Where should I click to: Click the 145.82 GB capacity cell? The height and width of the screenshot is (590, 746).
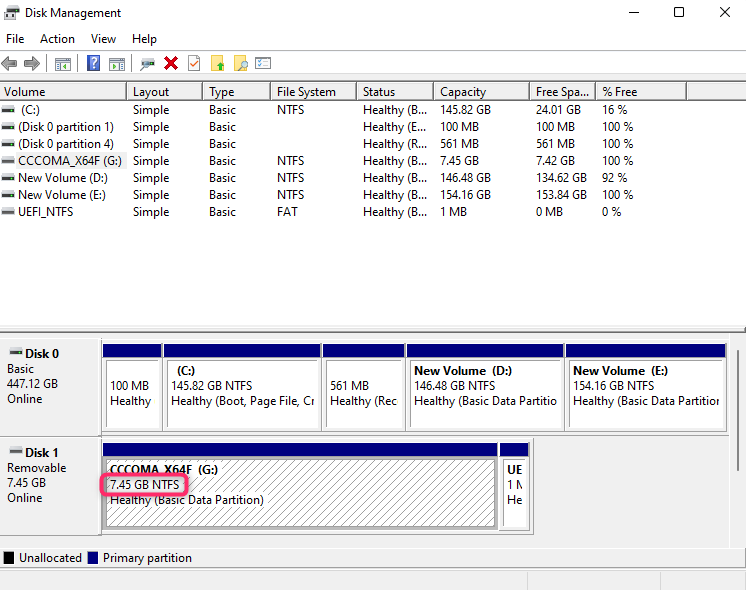pos(465,110)
